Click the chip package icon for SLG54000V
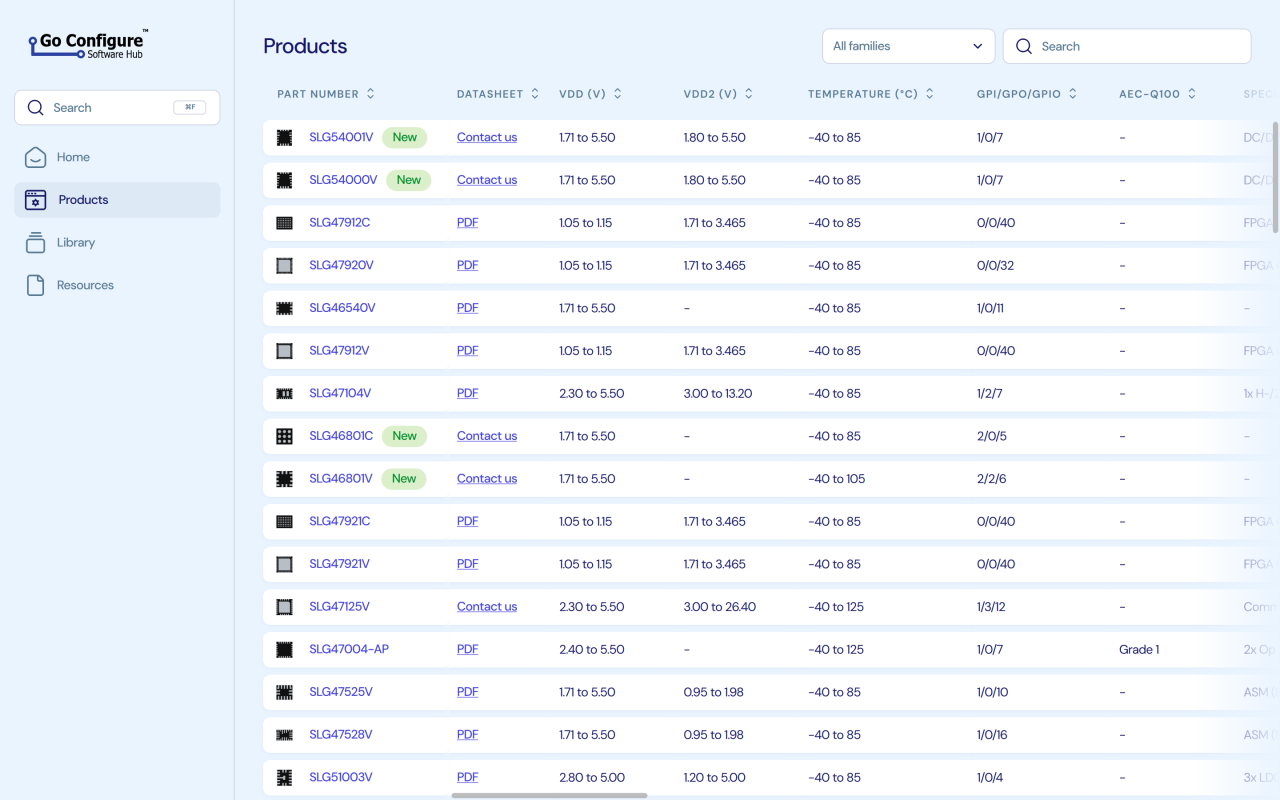 pos(284,180)
